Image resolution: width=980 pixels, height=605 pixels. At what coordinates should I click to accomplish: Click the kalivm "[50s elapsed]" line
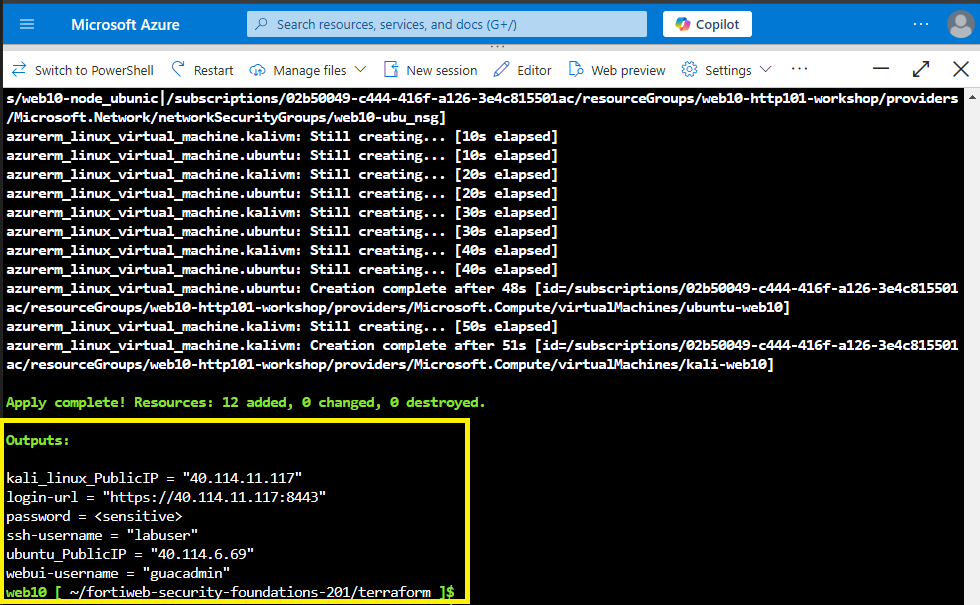282,326
